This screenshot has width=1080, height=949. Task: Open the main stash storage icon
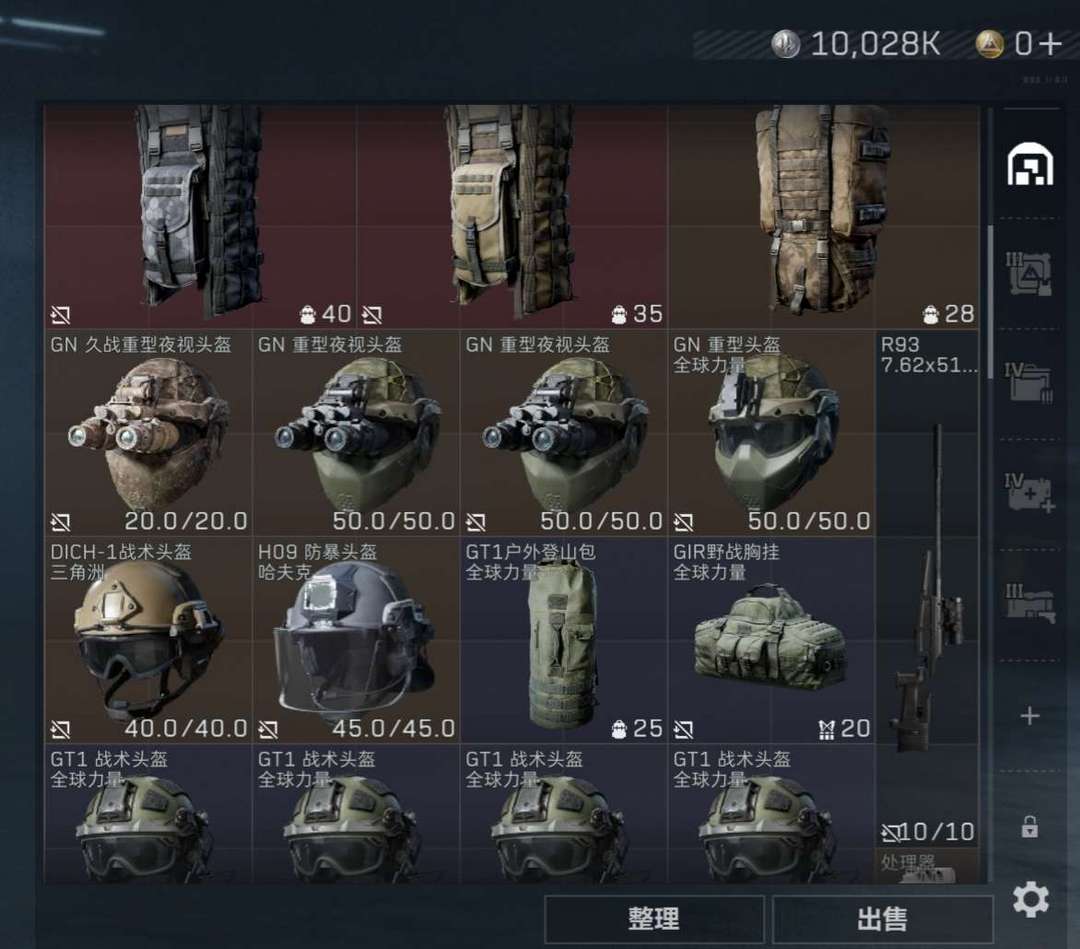pyautogui.click(x=1030, y=164)
